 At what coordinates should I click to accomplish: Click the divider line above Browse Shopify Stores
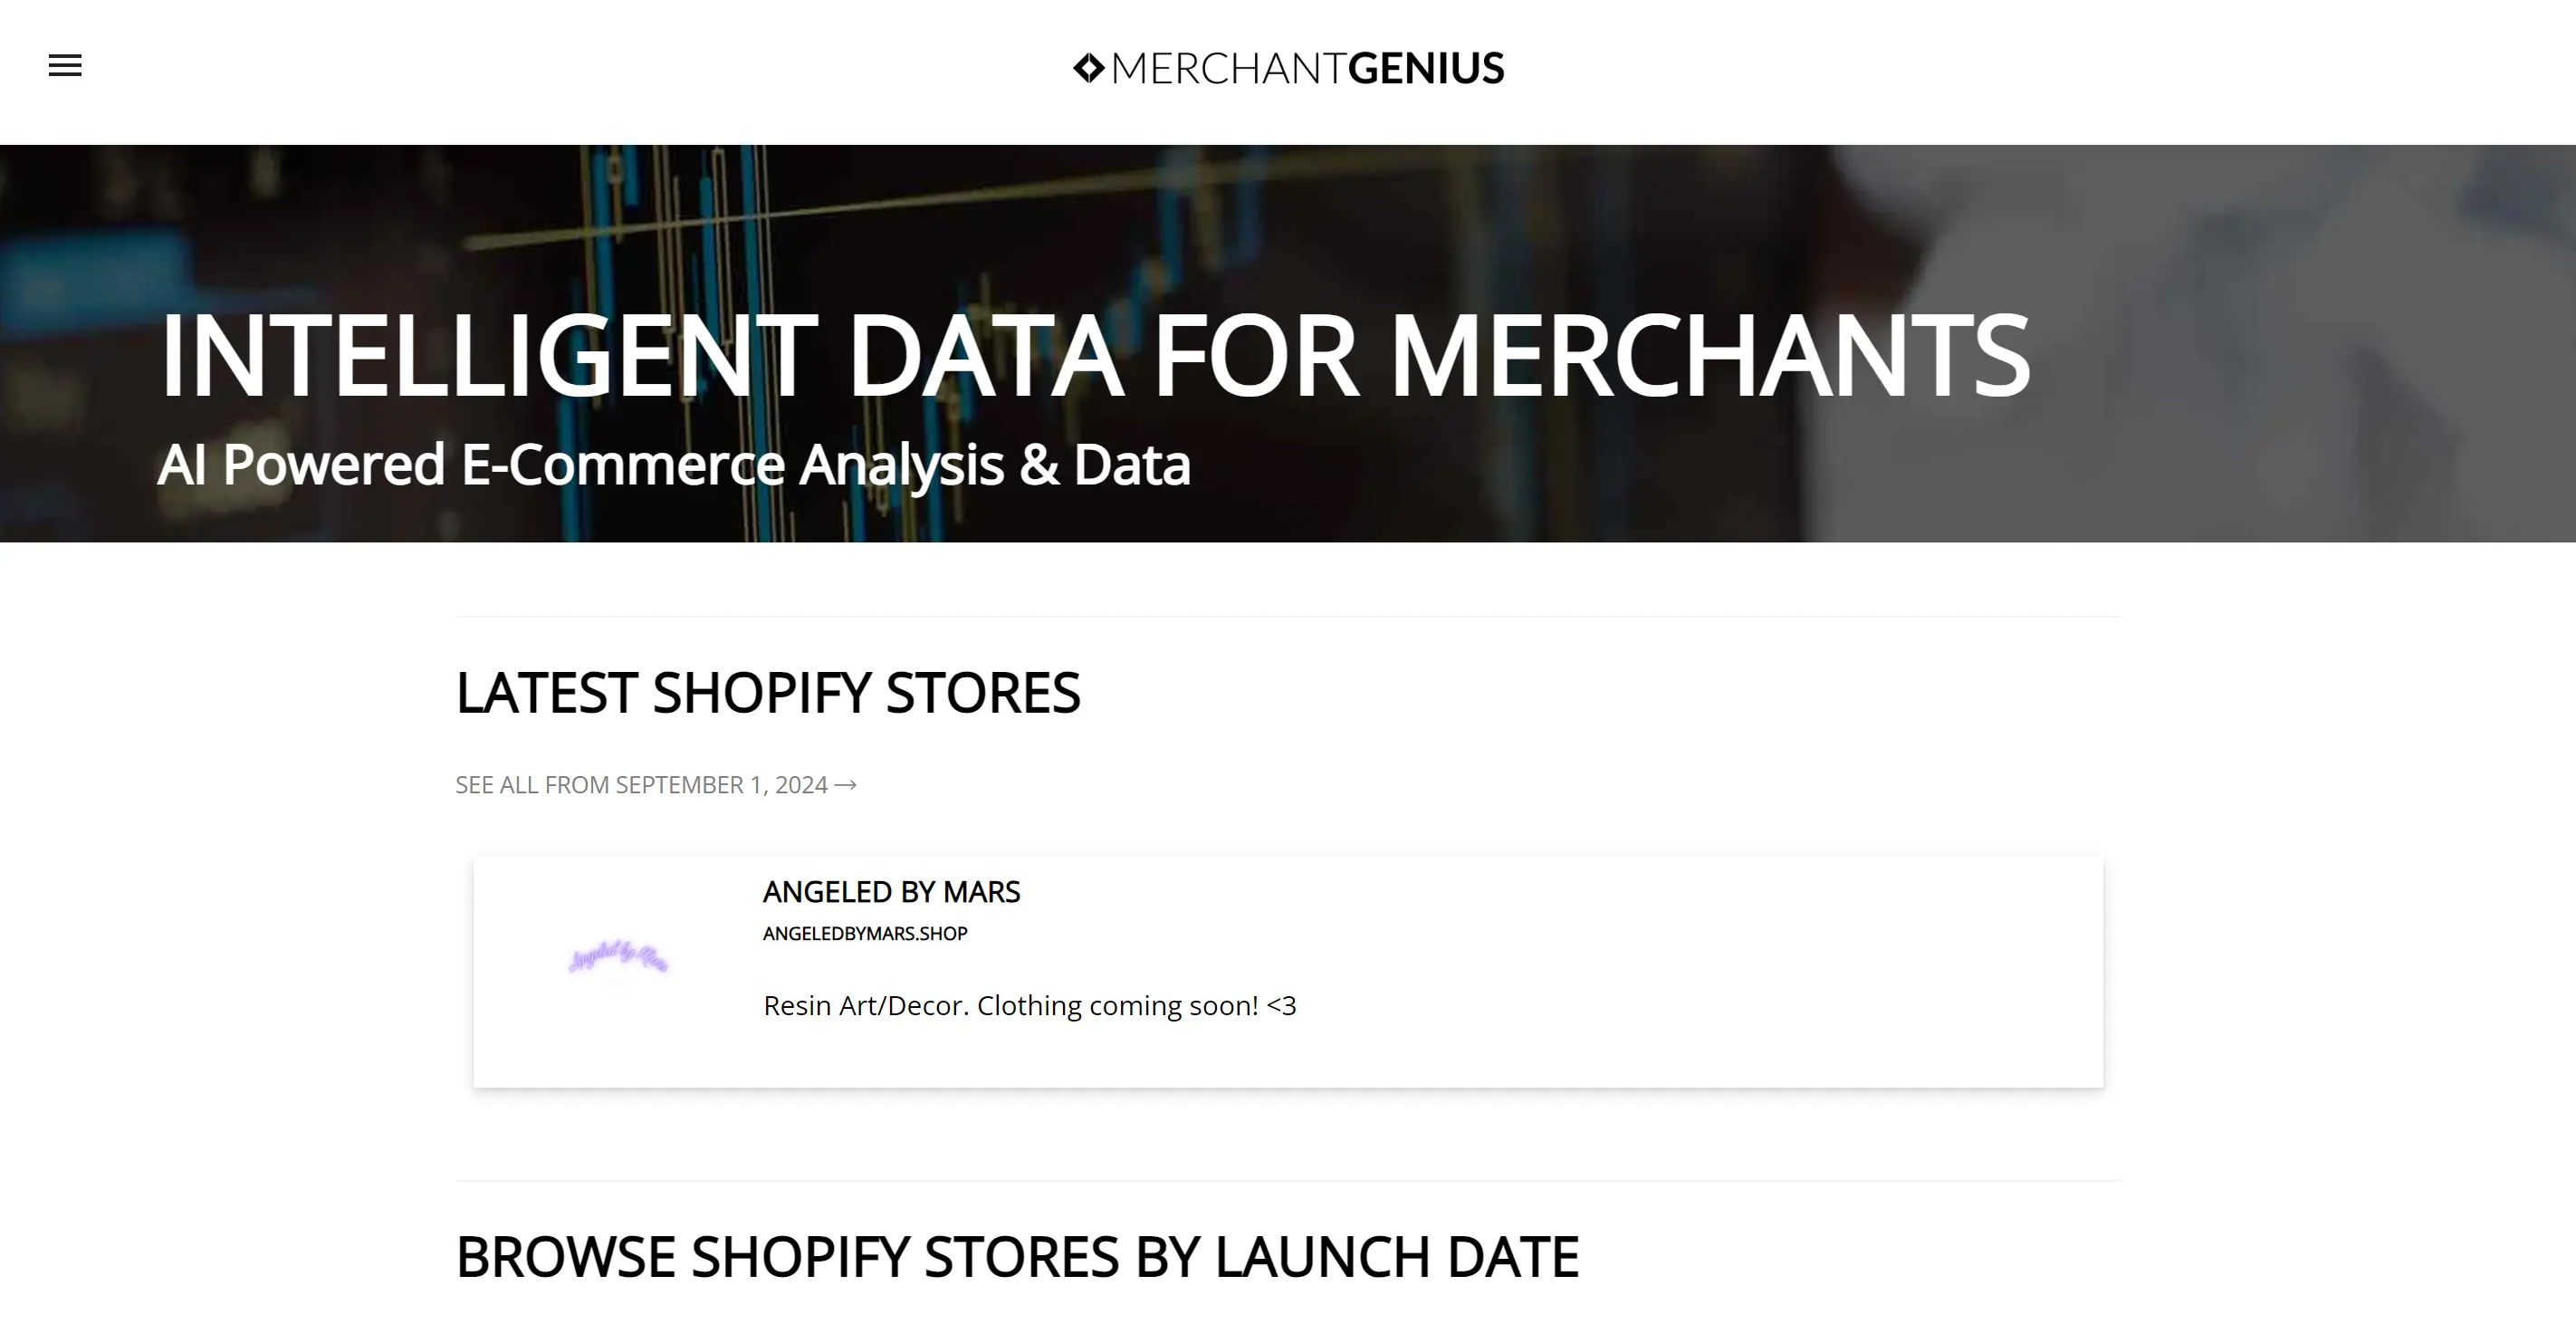coord(1288,1181)
